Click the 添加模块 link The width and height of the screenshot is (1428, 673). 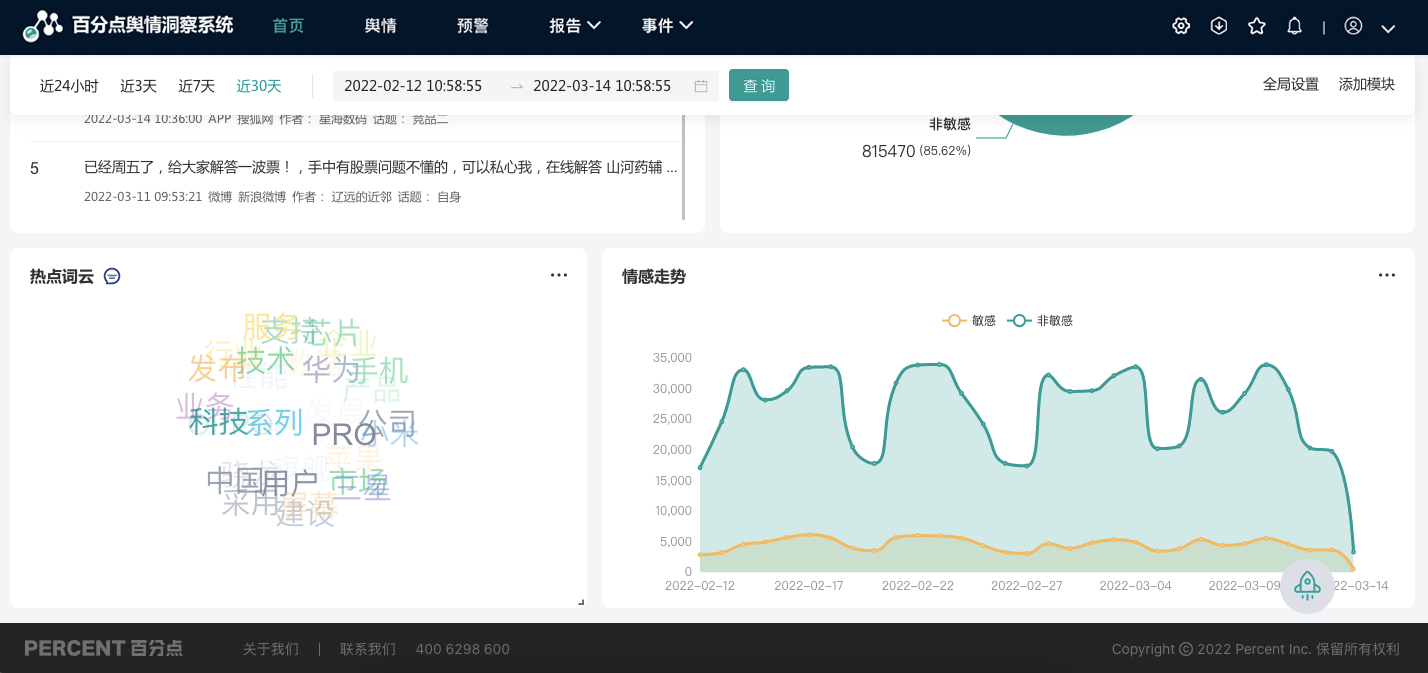[1366, 85]
